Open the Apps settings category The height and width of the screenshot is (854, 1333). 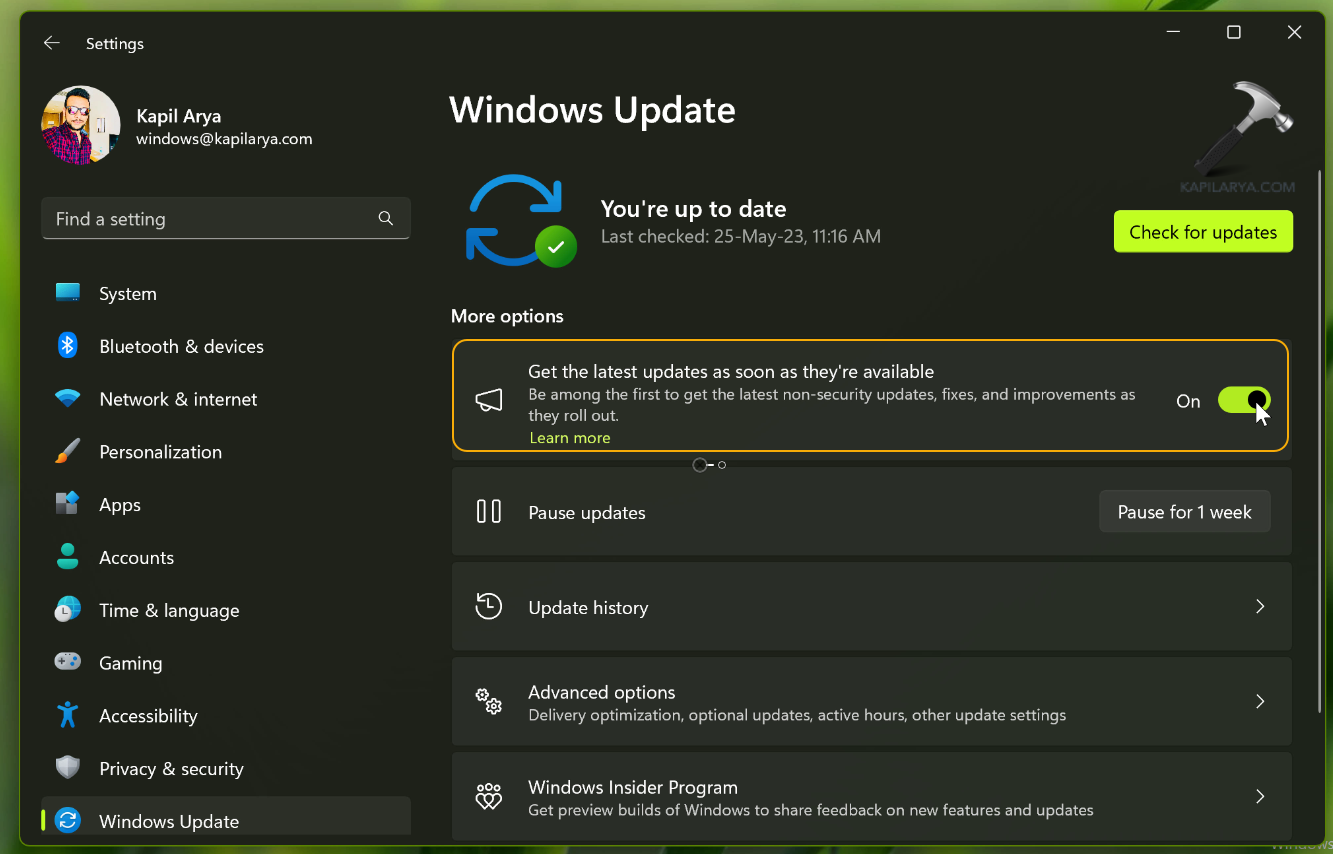120,505
